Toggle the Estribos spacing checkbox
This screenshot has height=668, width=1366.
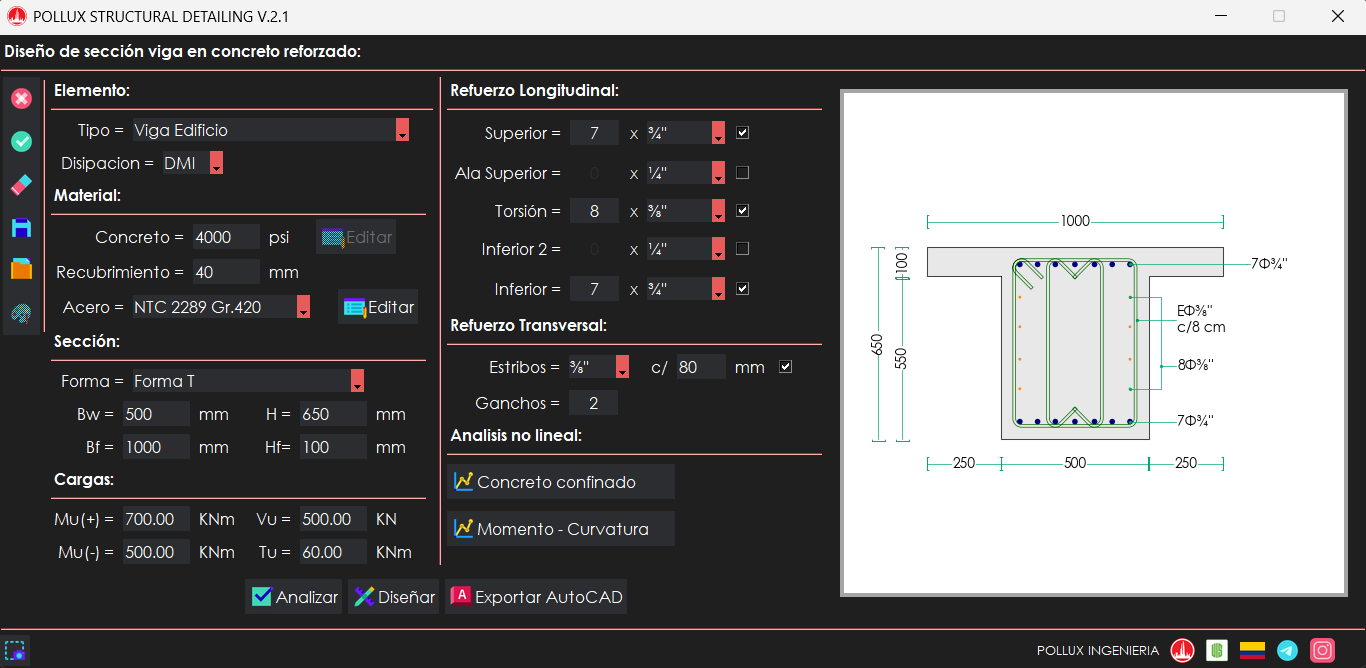pos(785,367)
